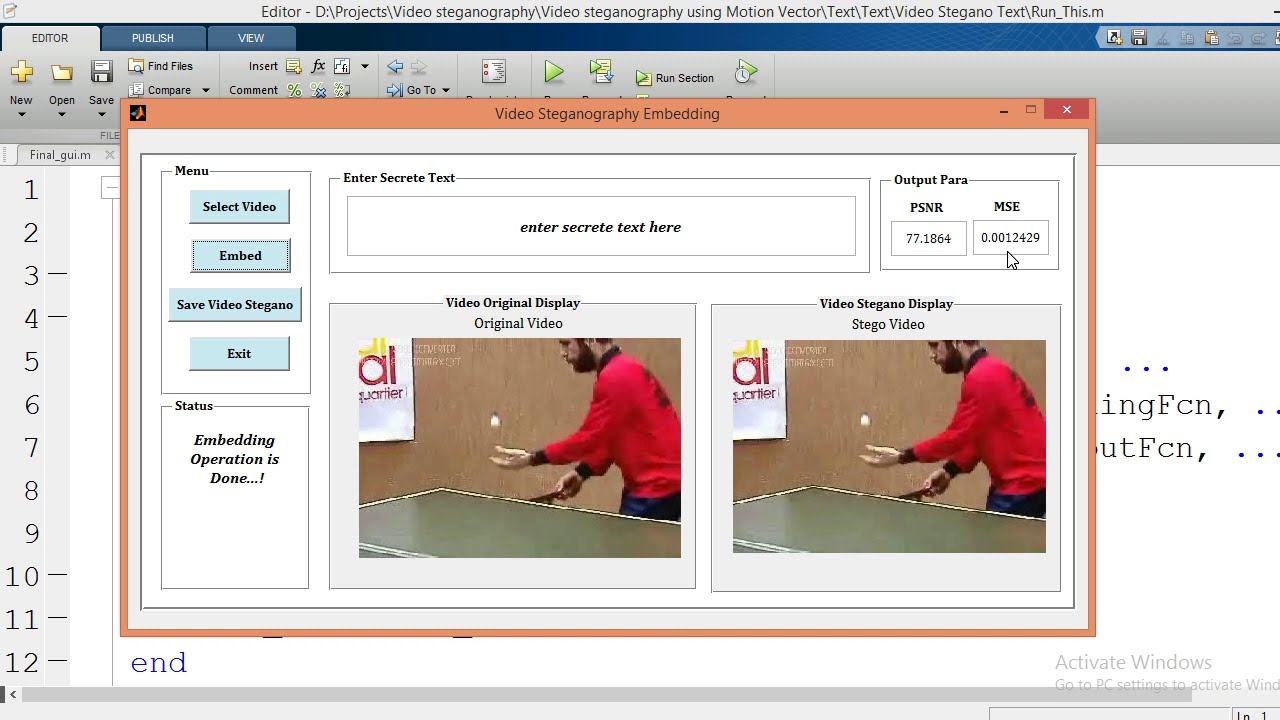Click the Breakpoints icon

point(493,72)
